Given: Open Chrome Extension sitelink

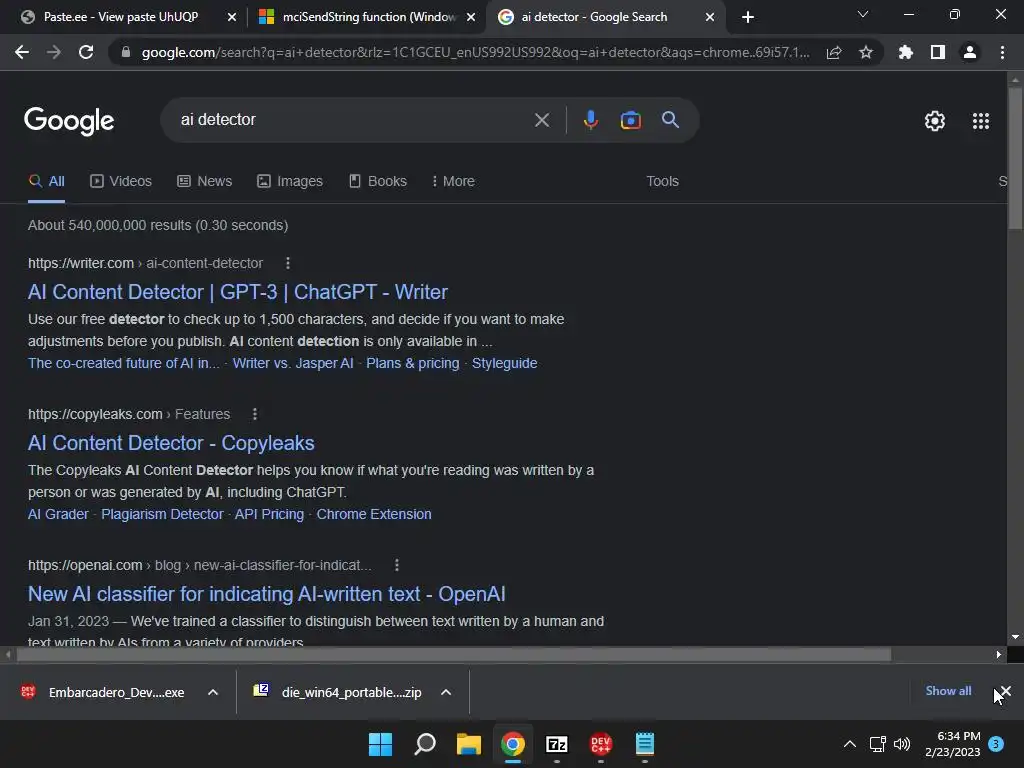Looking at the screenshot, I should (374, 514).
